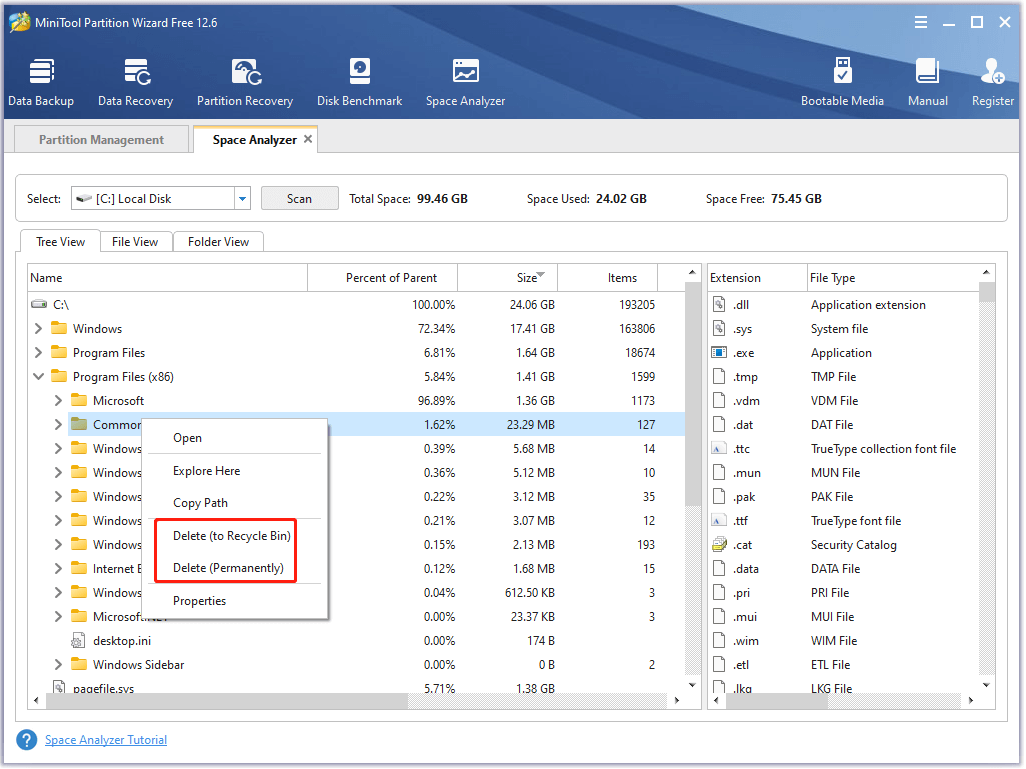This screenshot has width=1026, height=769.
Task: Open Partition Recovery from the toolbar
Action: pos(245,82)
